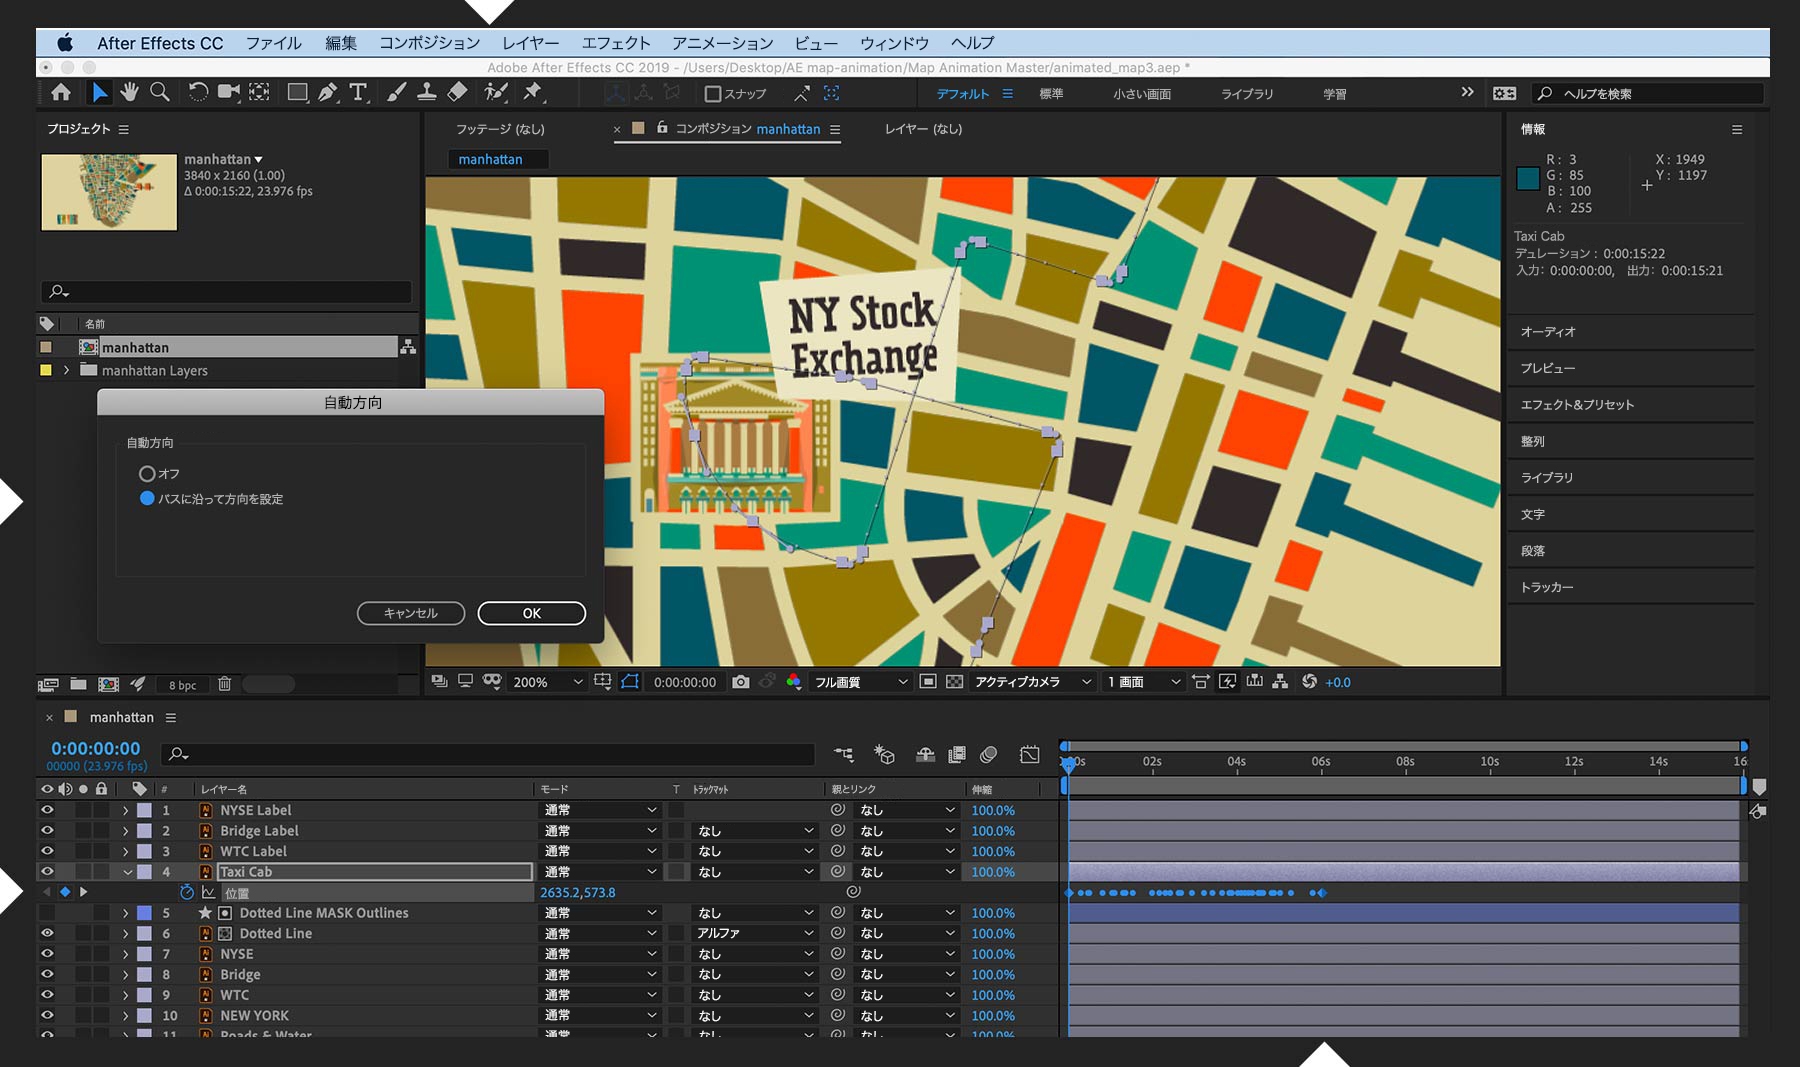Image resolution: width=1800 pixels, height=1067 pixels.
Task: Click the Home icon in toolbar
Action: click(61, 93)
